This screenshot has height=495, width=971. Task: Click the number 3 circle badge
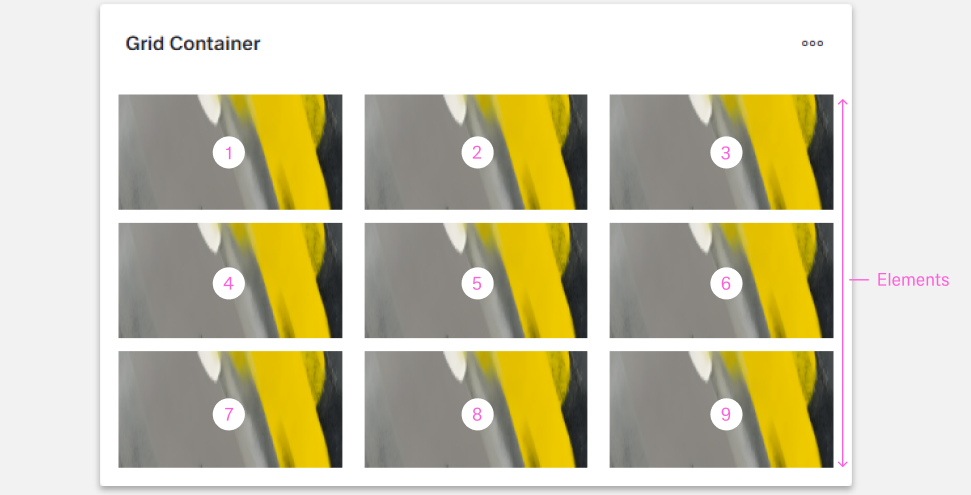726,152
